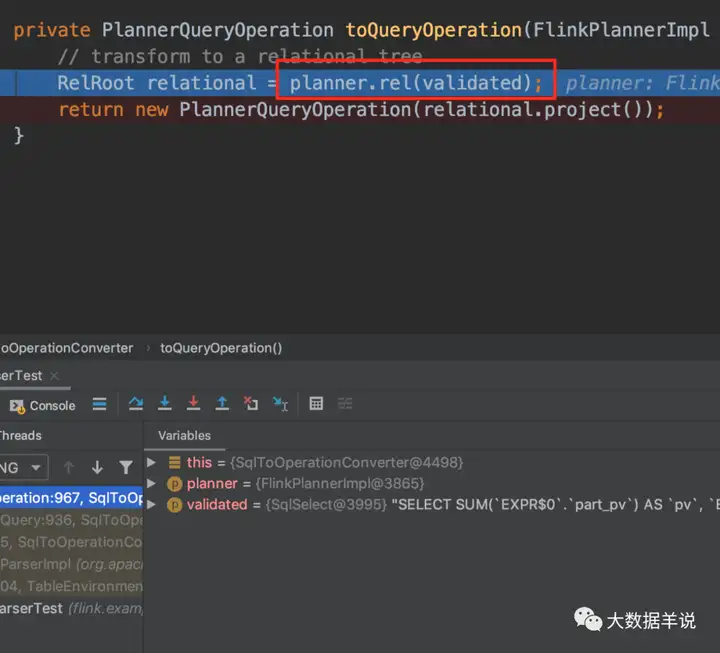Select the planner FlinkPlannerImpl@3865 row
The width and height of the screenshot is (720, 653).
tap(432, 484)
